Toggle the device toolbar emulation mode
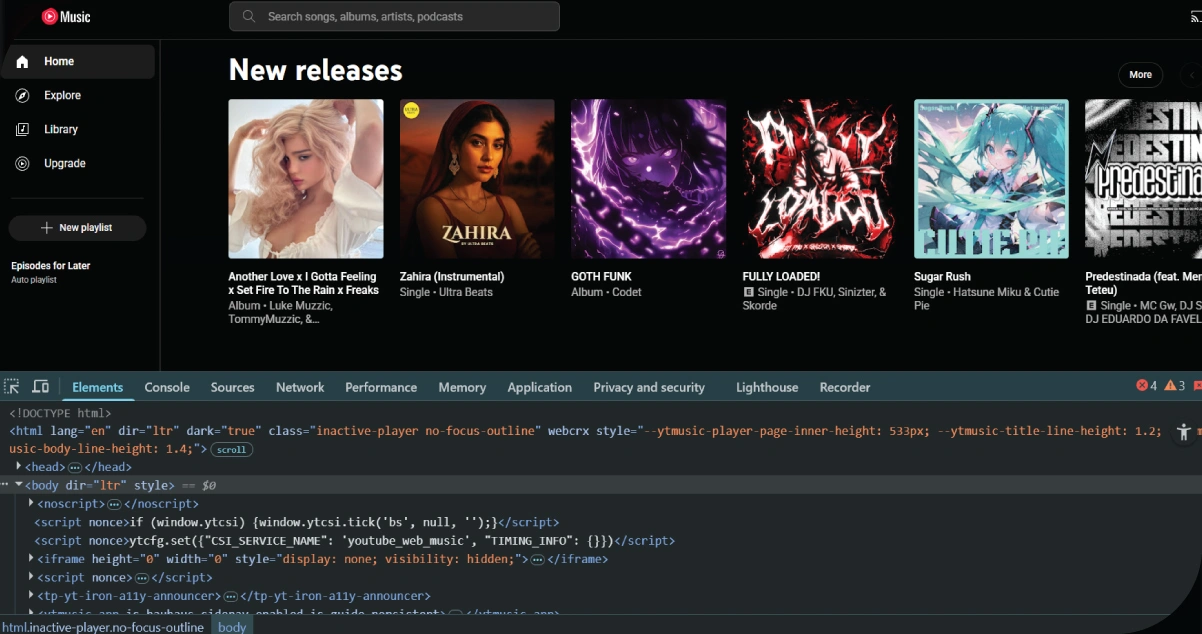 pyautogui.click(x=38, y=386)
